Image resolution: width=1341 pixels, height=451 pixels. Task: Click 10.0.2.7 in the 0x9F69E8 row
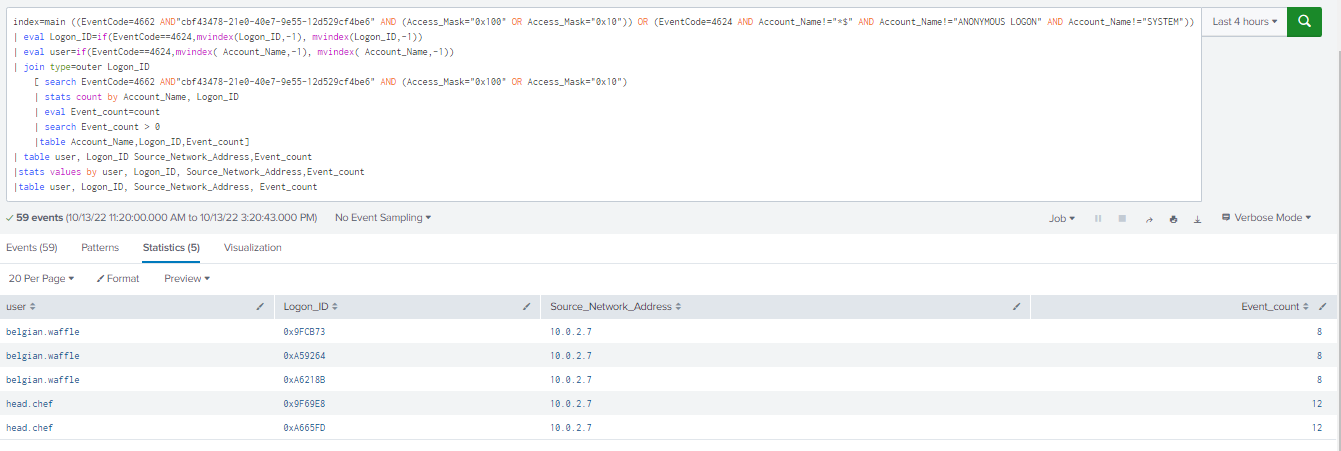(x=571, y=403)
